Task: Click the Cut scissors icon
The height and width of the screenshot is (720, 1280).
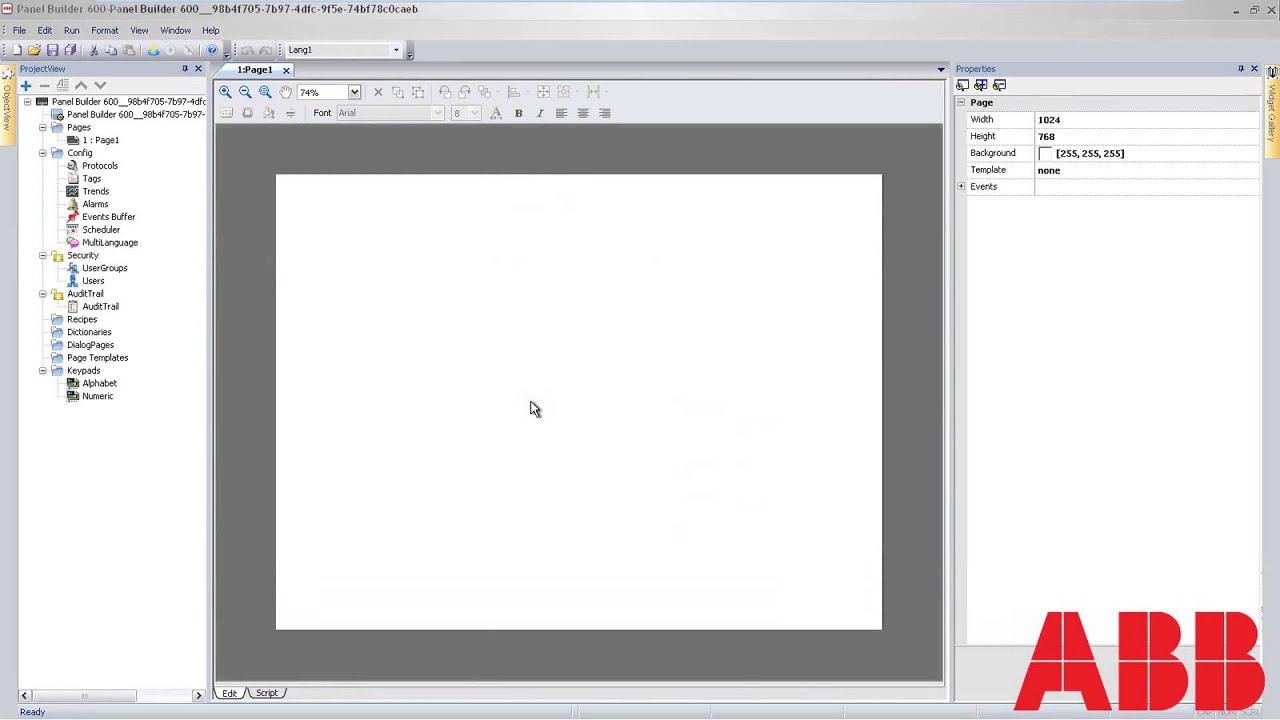Action: pos(94,50)
